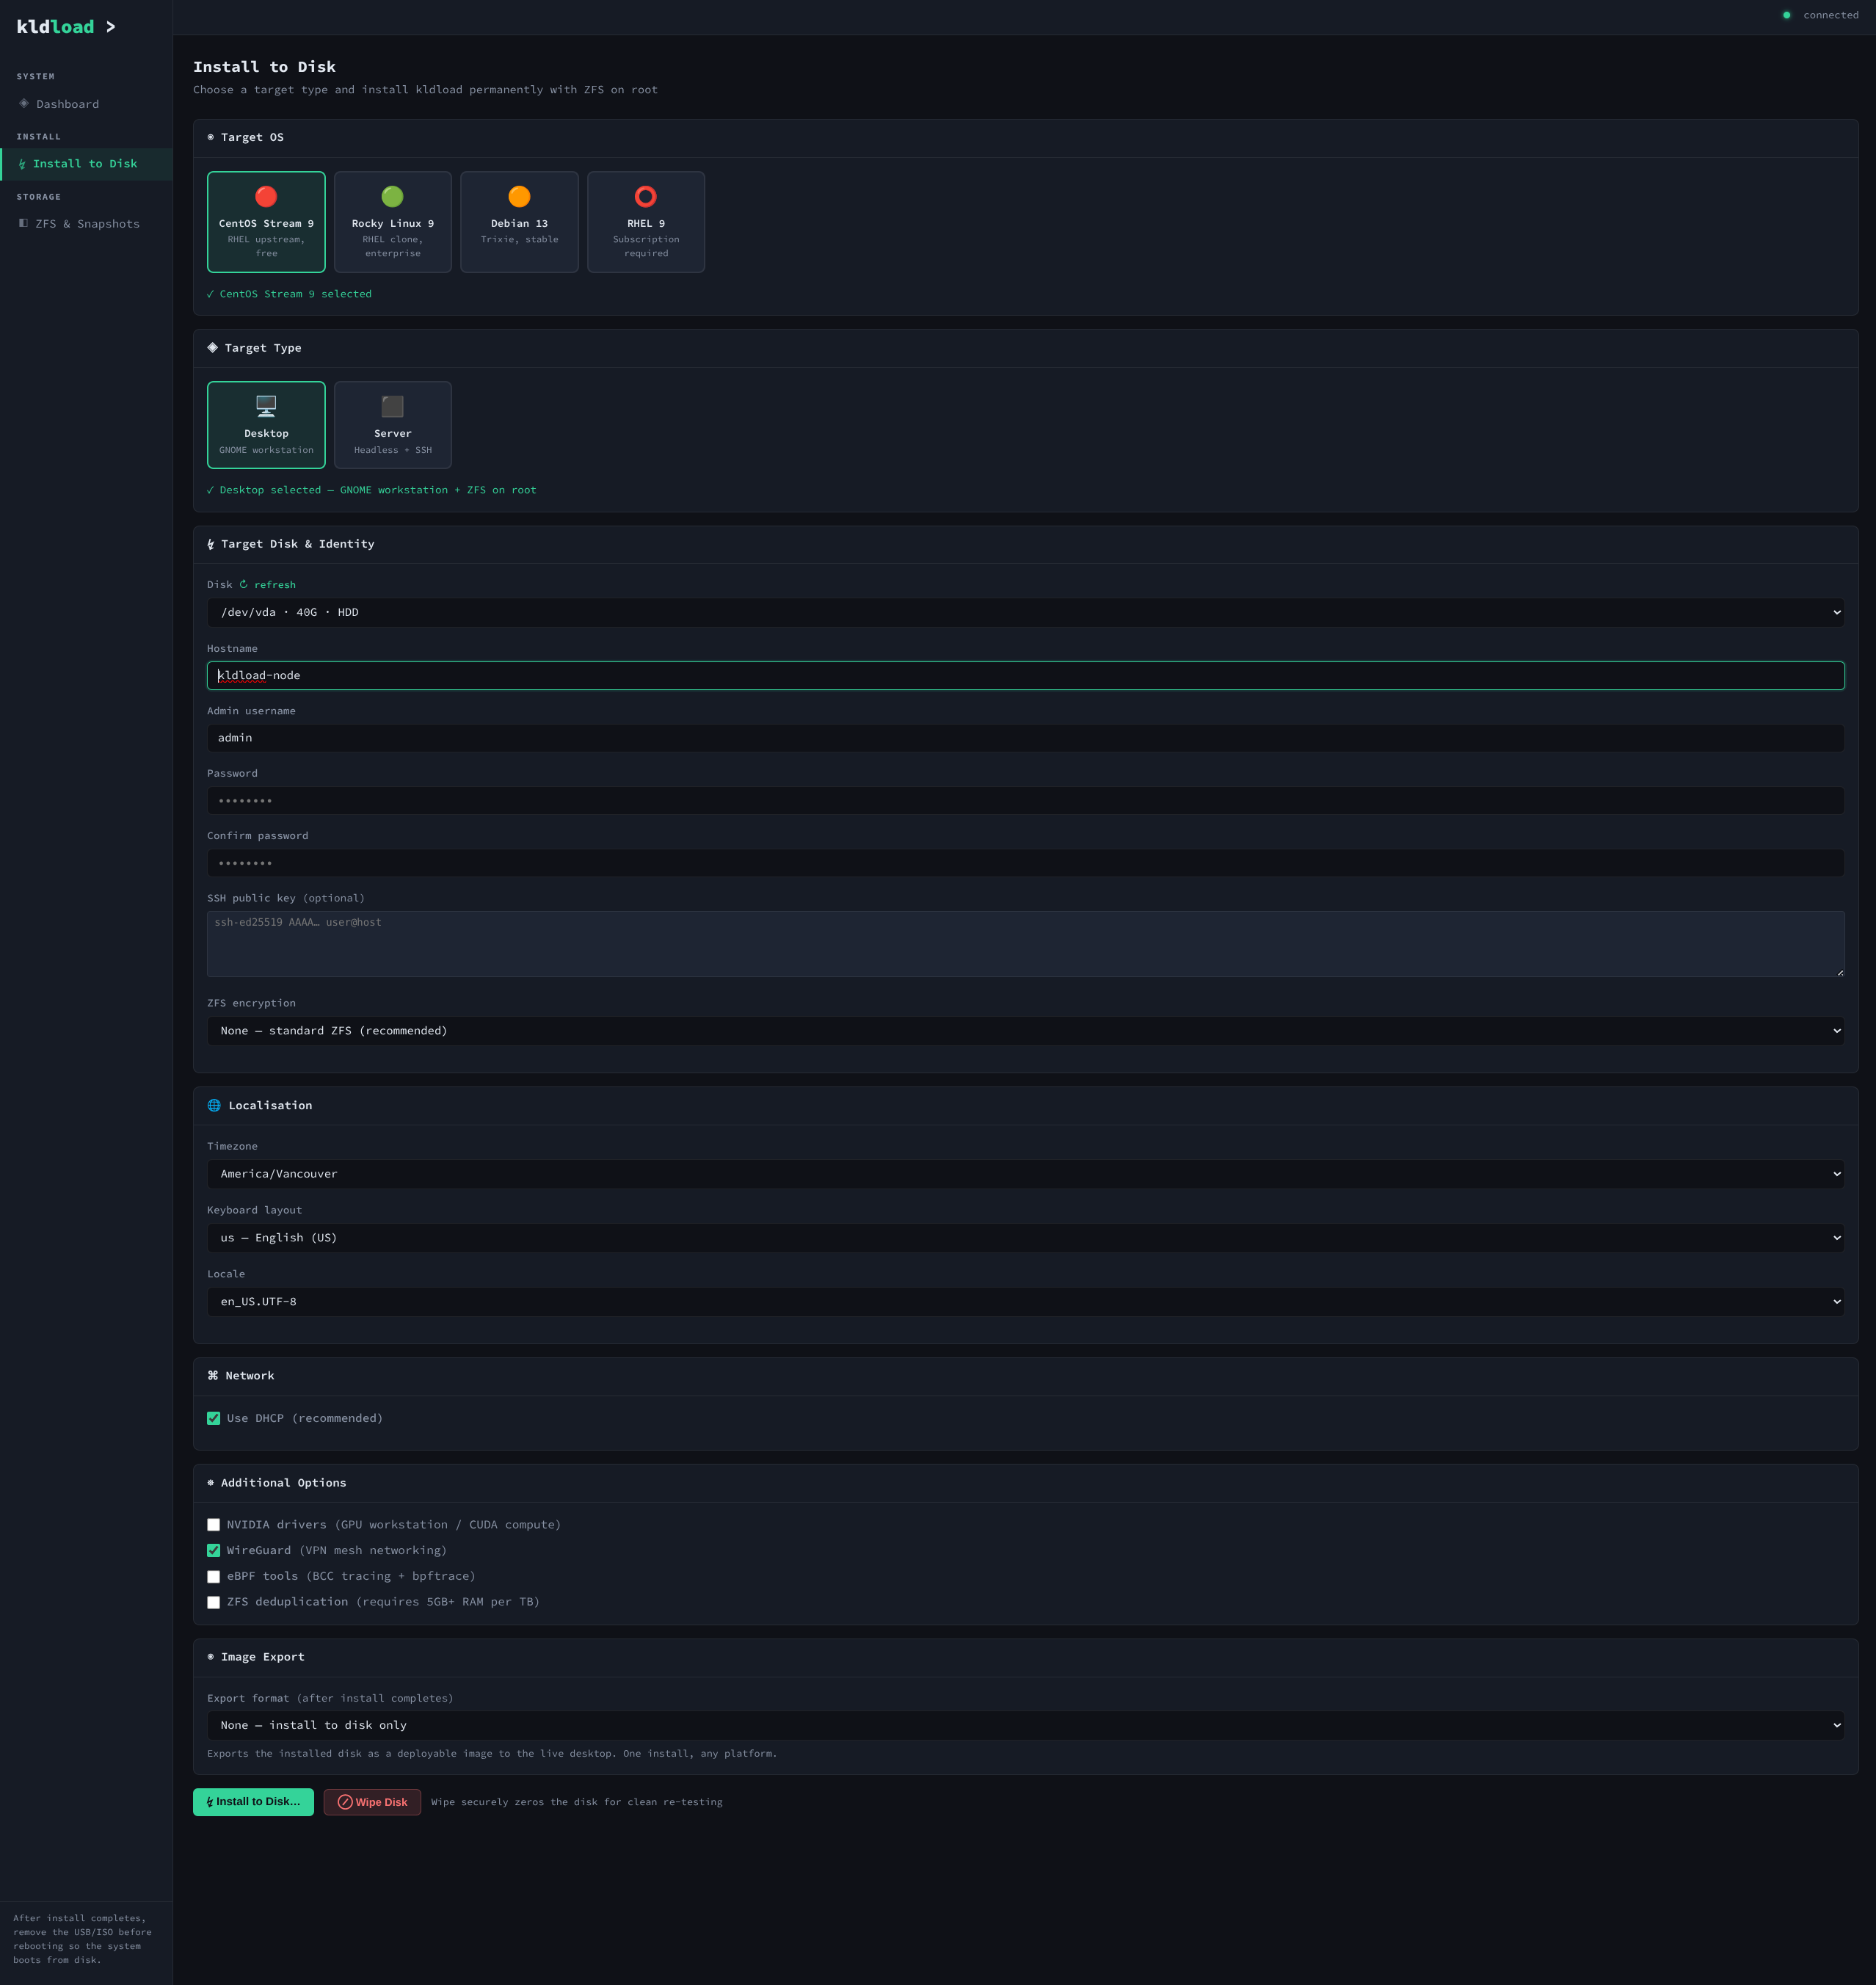This screenshot has height=1985, width=1876.
Task: Click the Admin username input field
Action: pos(1025,738)
